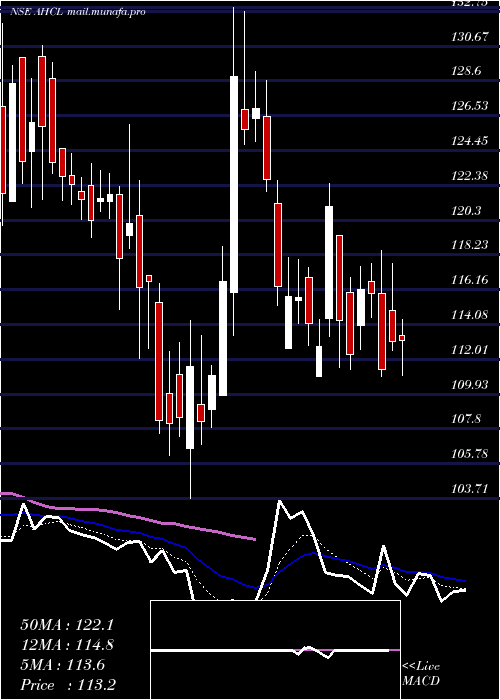The image size is (500, 700).
Task: Click the '5MA : 113.6' reading
Action: (x=63, y=665)
